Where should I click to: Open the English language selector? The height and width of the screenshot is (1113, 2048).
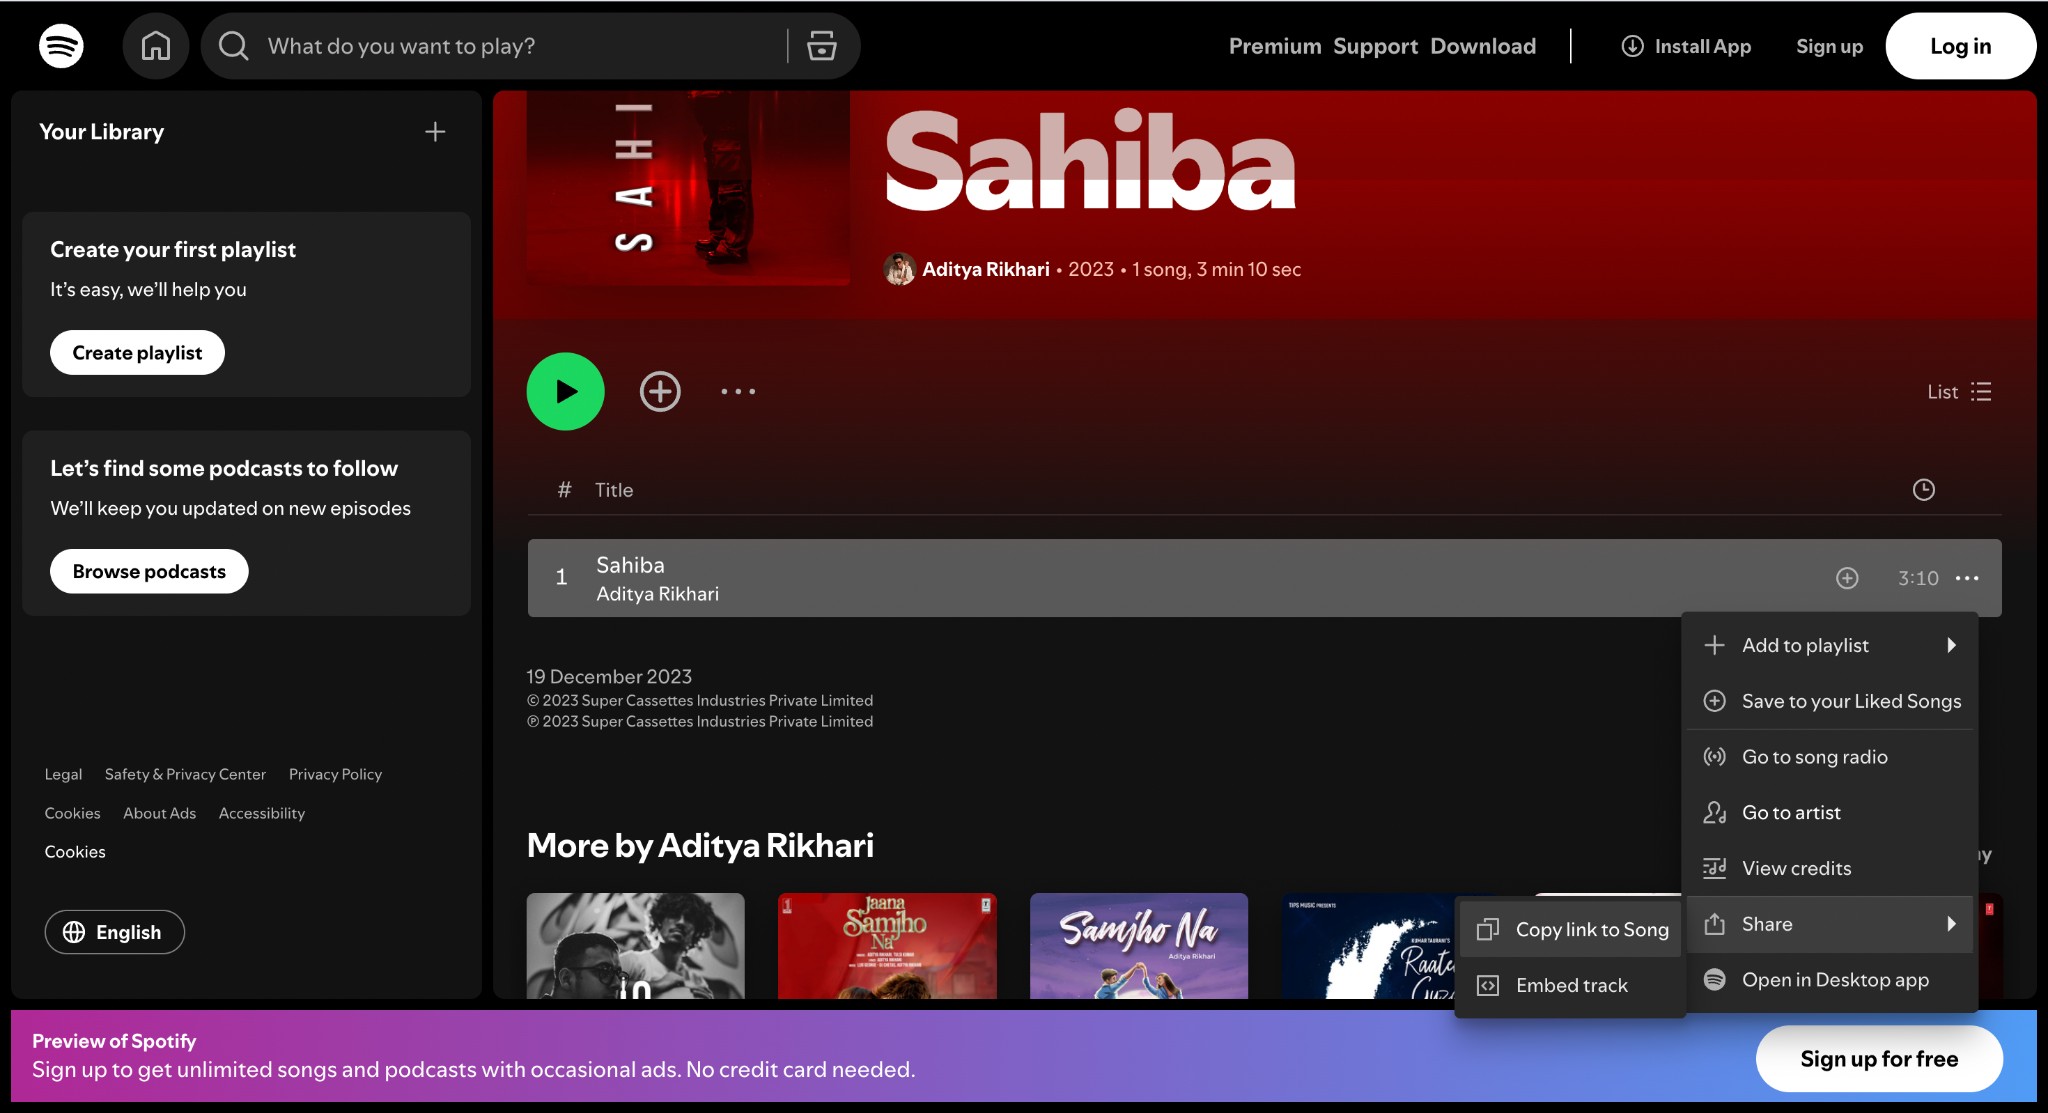[115, 932]
